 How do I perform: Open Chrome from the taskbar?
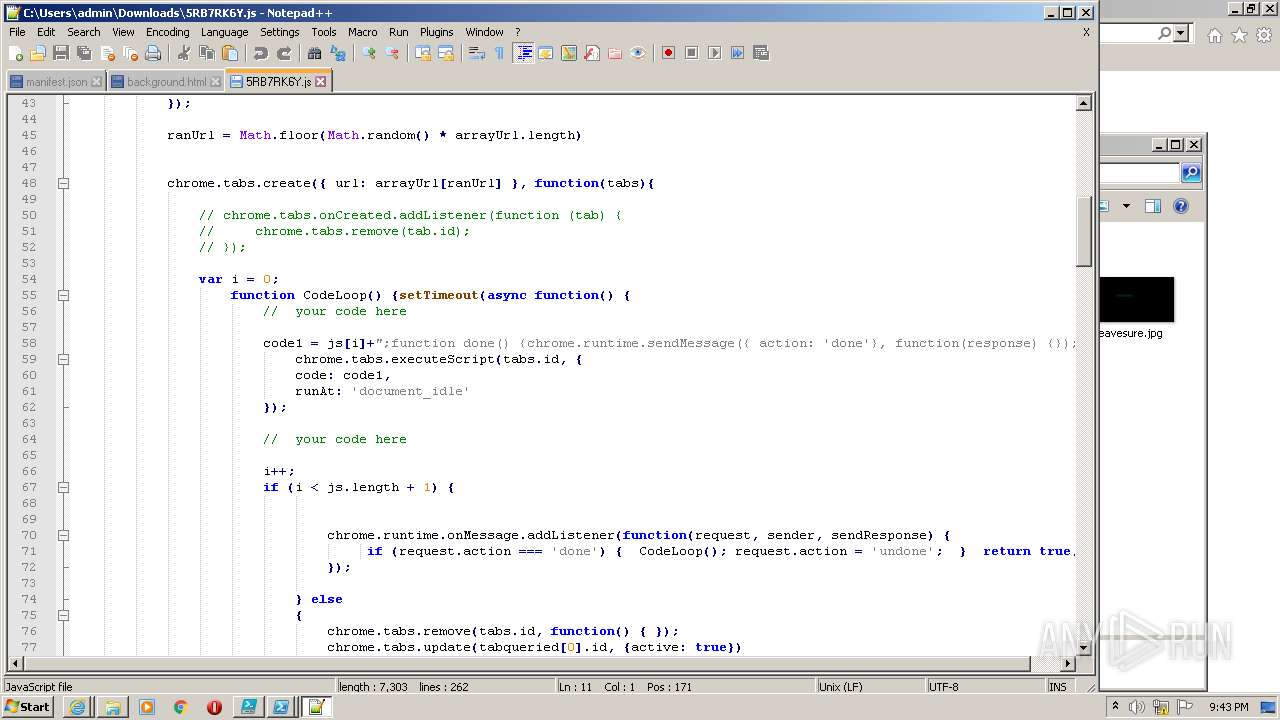pos(180,707)
